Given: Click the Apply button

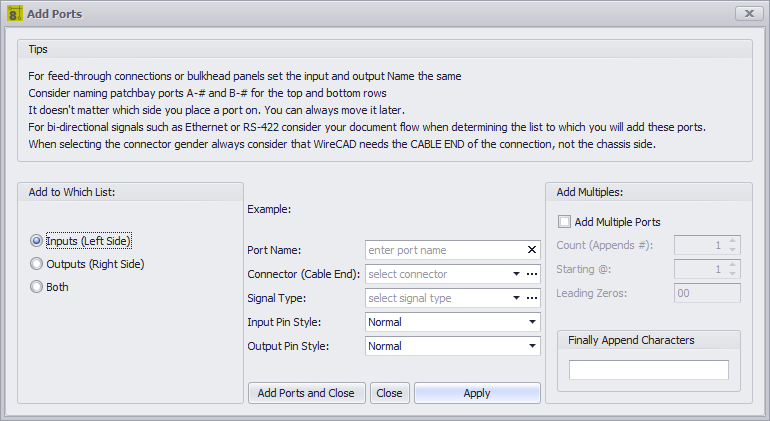Looking at the screenshot, I should (477, 393).
